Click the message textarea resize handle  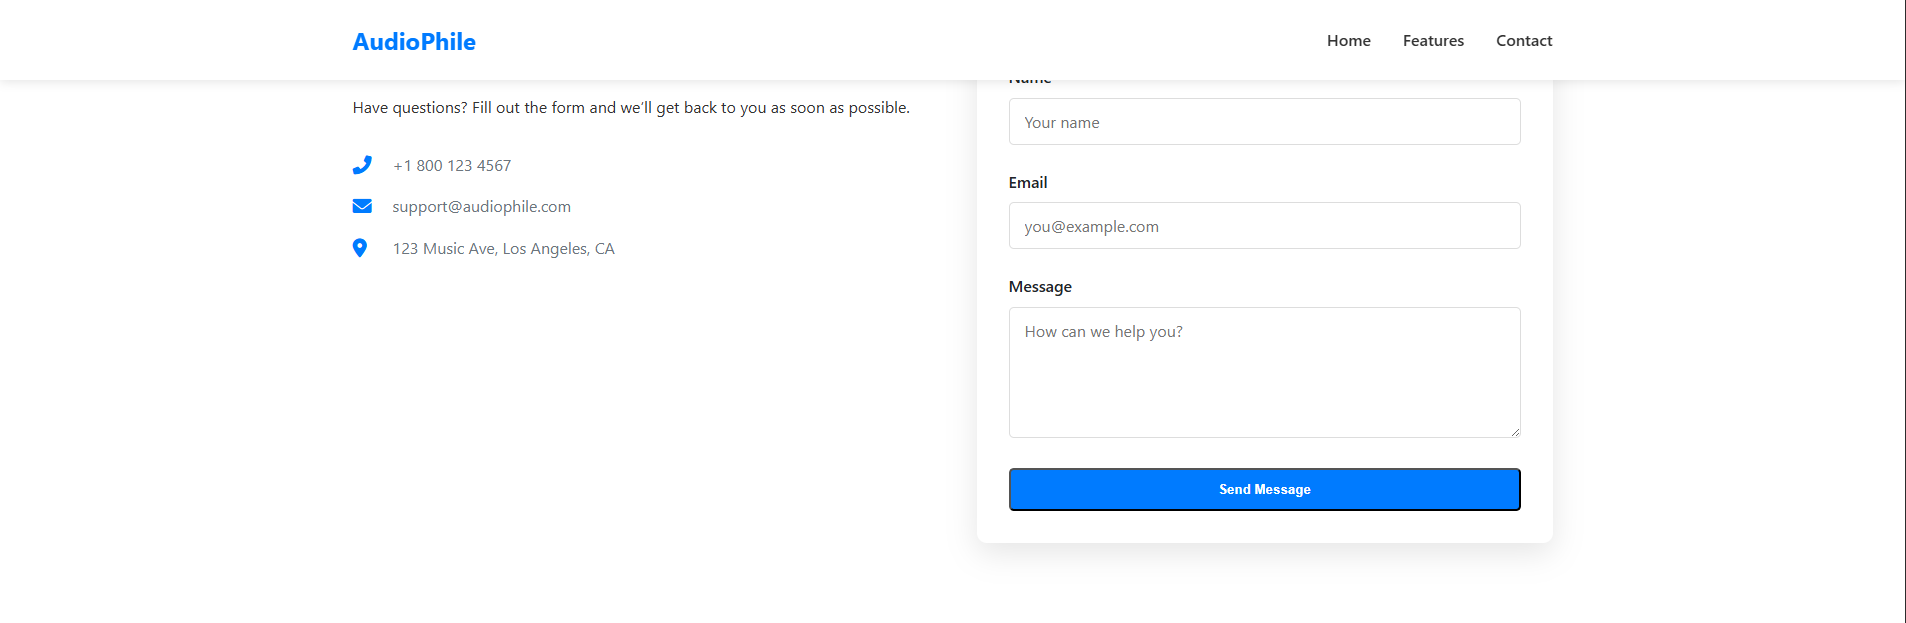click(x=1515, y=432)
